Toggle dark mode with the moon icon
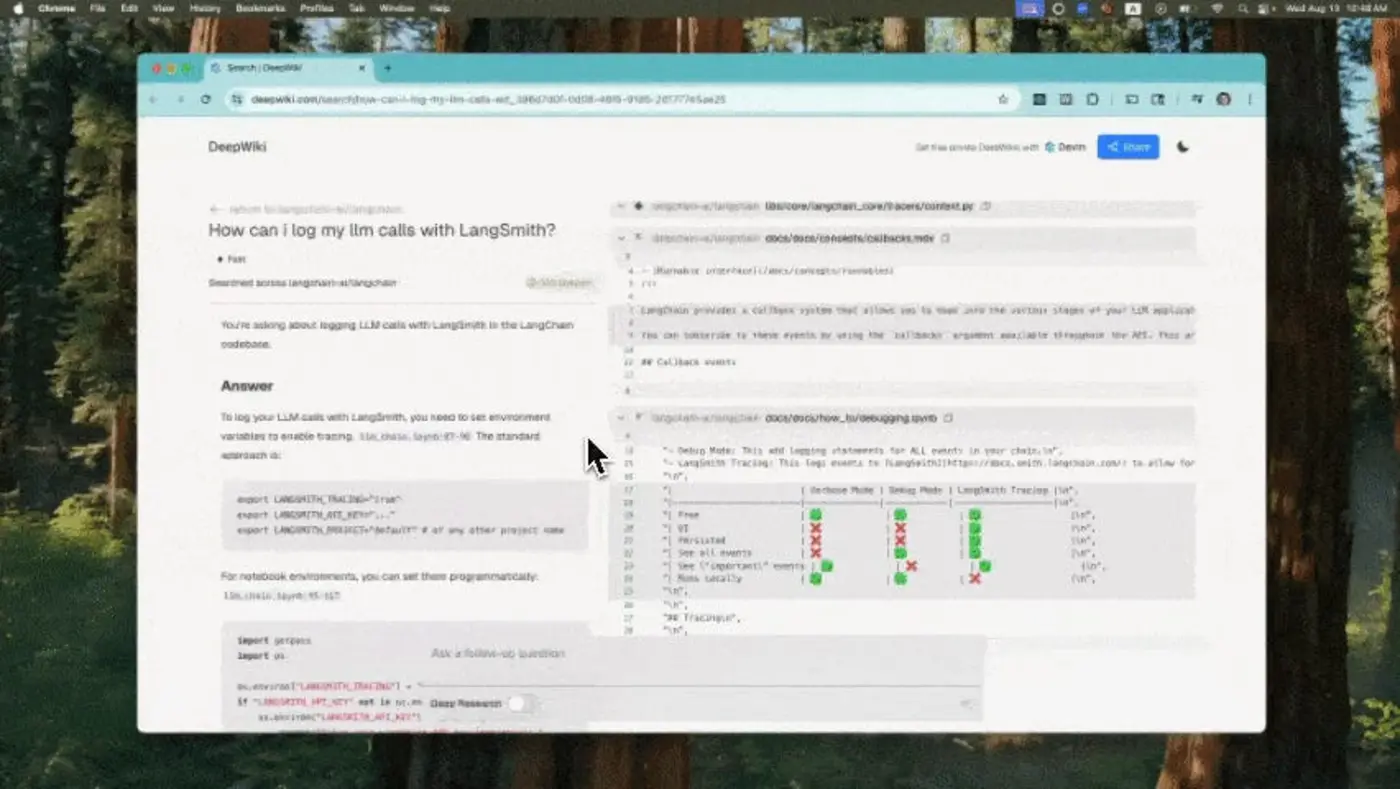This screenshot has width=1400, height=789. click(1183, 147)
